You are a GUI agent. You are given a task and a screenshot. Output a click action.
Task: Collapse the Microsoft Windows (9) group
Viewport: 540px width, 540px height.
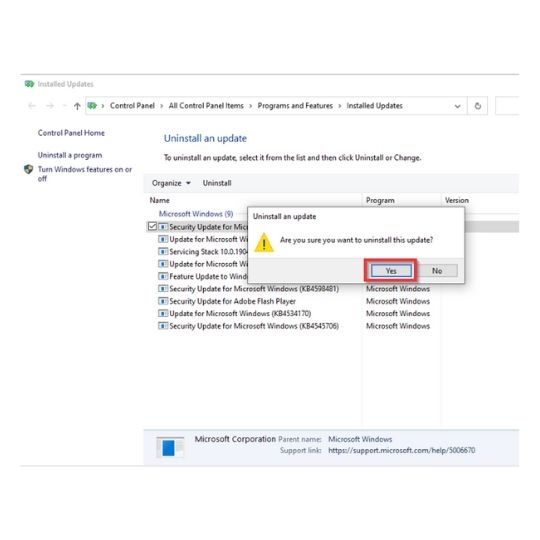(196, 214)
